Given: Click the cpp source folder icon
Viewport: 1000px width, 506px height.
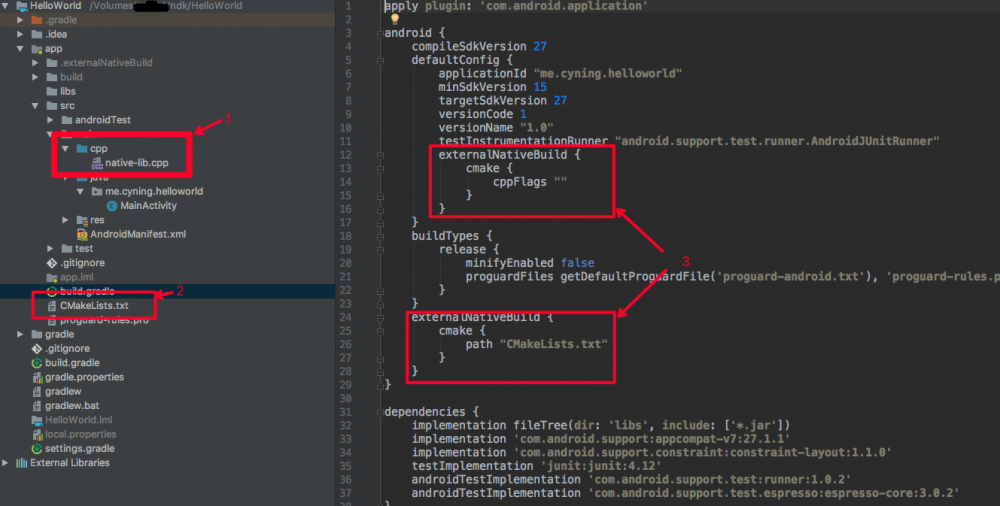Looking at the screenshot, I should 82,149.
